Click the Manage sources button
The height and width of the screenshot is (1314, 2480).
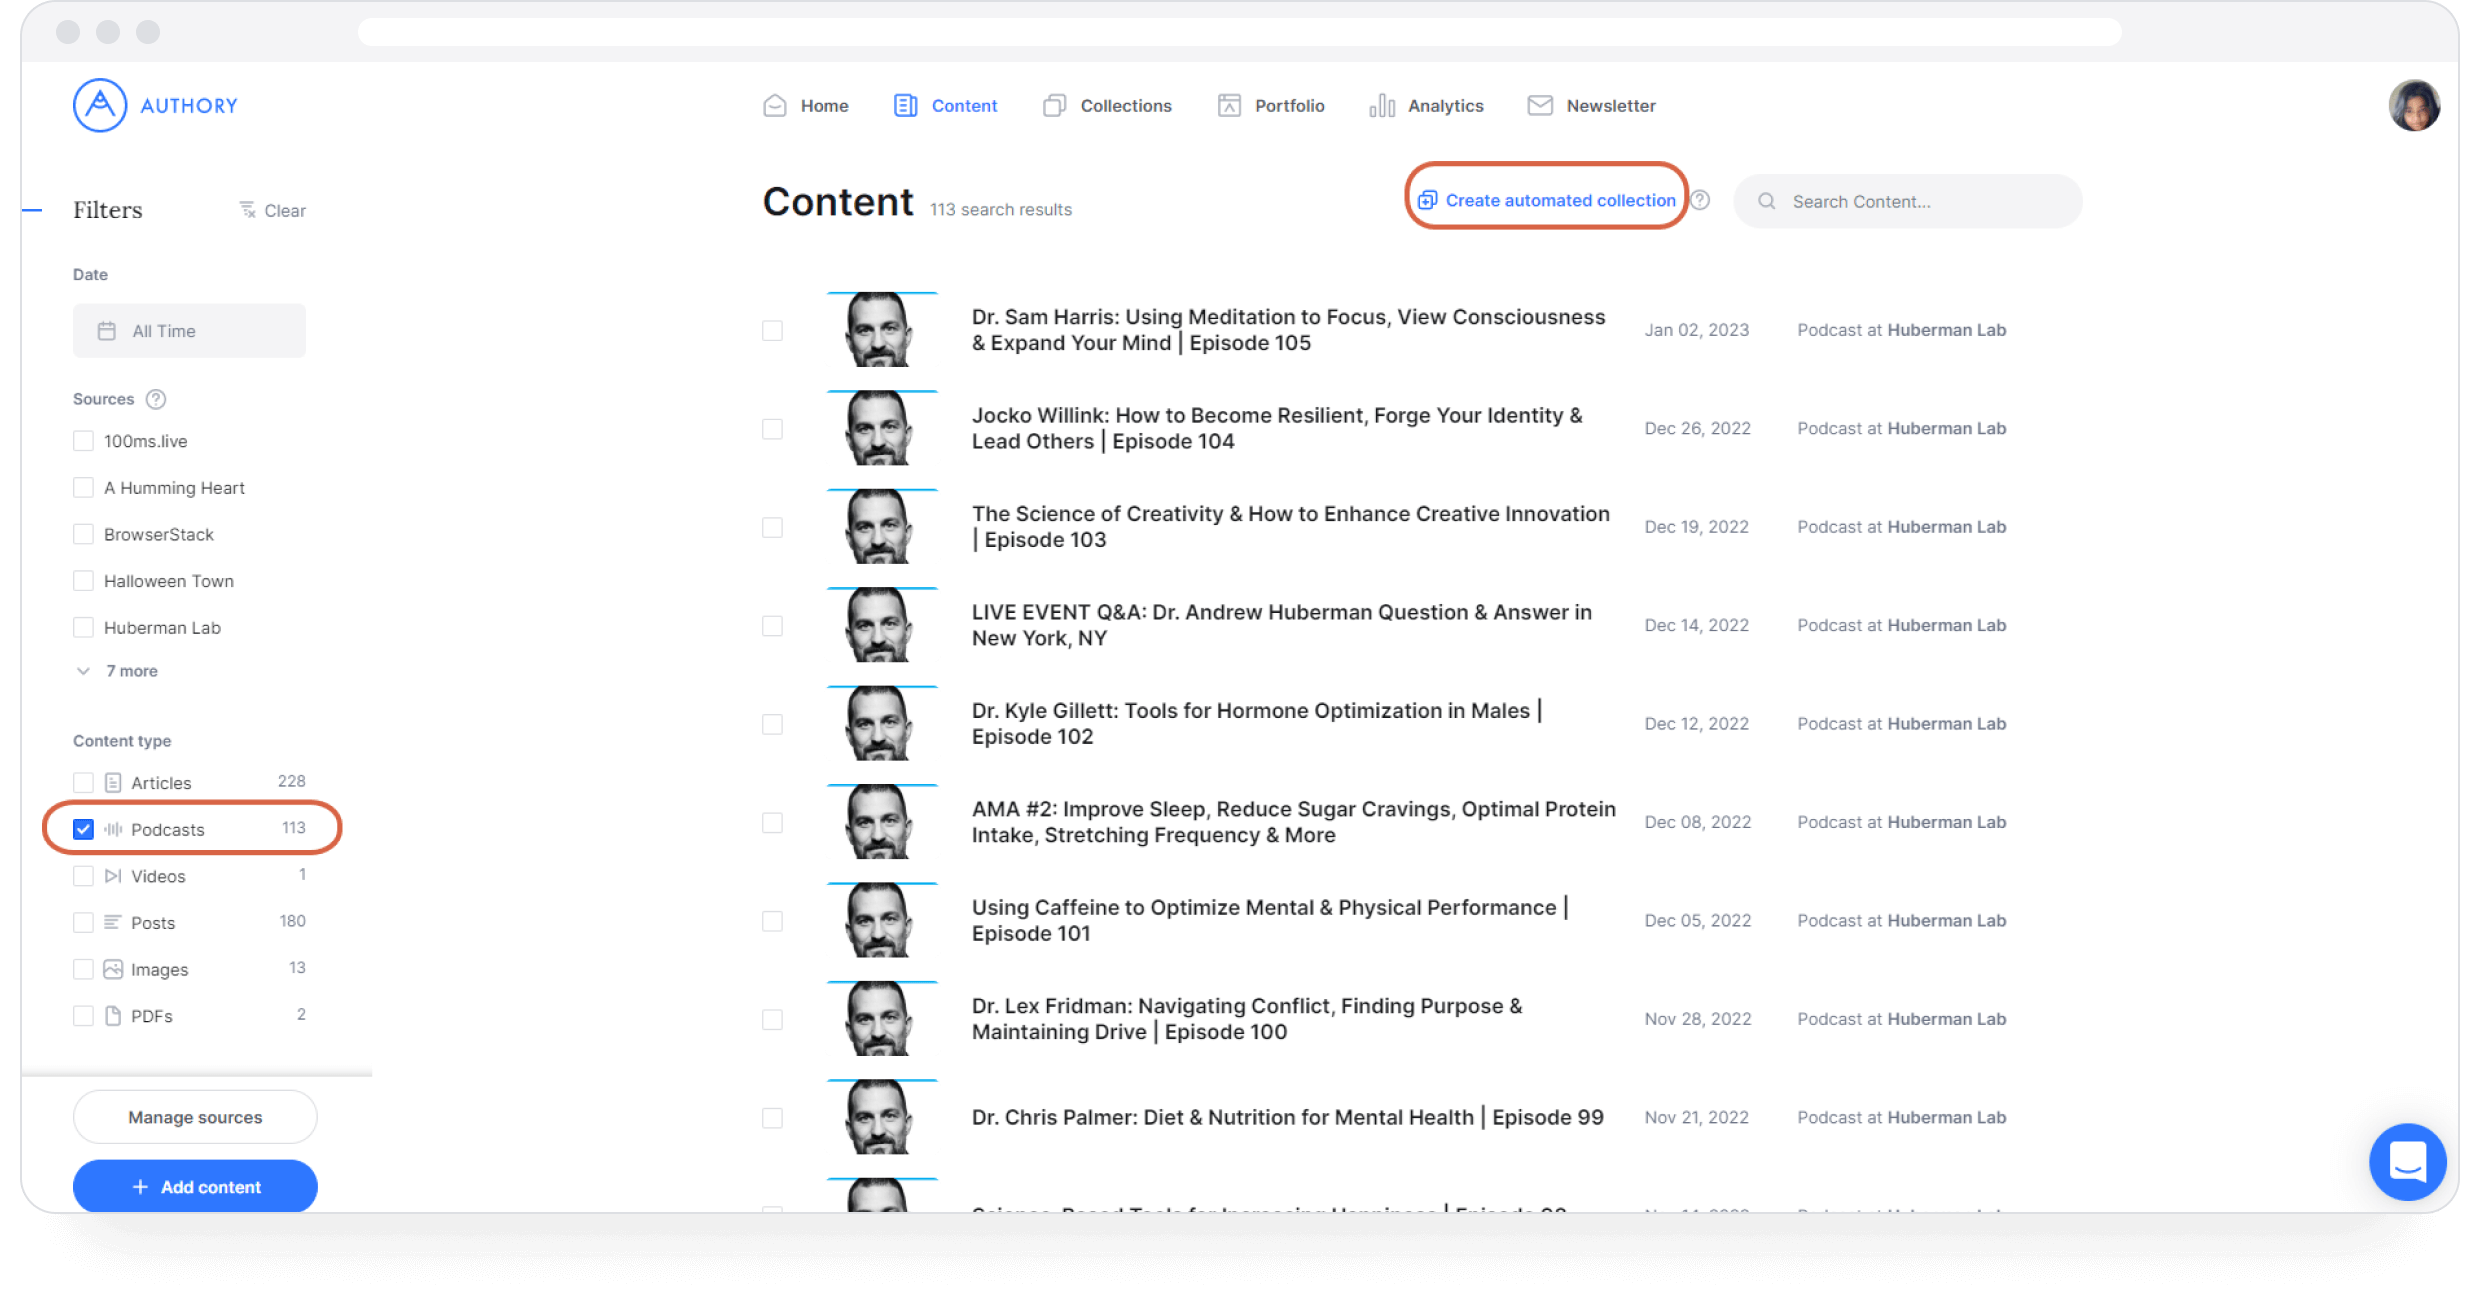(194, 1117)
